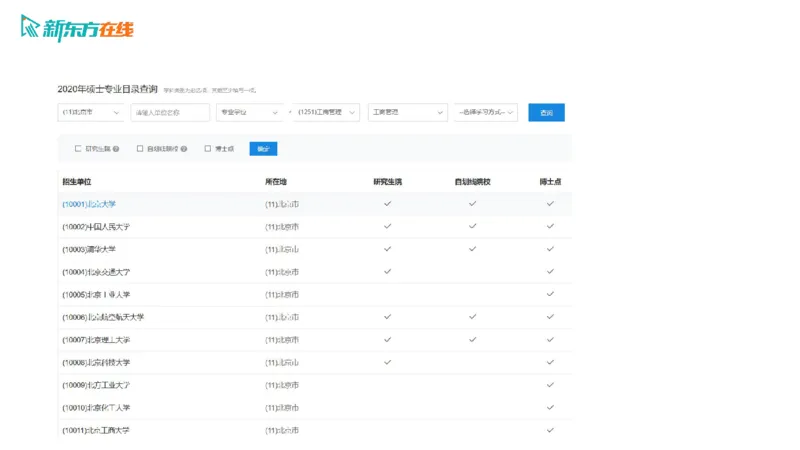Image resolution: width=800 pixels, height=450 pixels.
Task: Click the blue 确定 confirm button
Action: 263,149
